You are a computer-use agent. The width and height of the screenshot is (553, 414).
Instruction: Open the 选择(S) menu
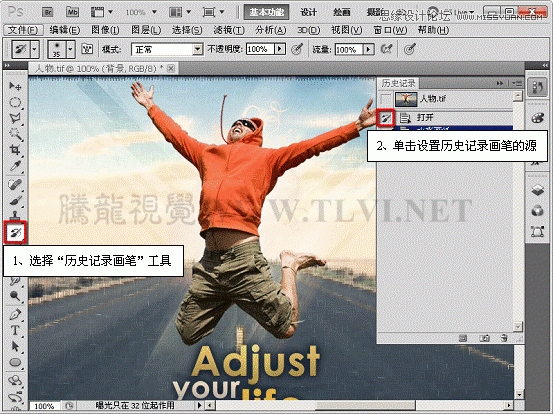point(187,30)
